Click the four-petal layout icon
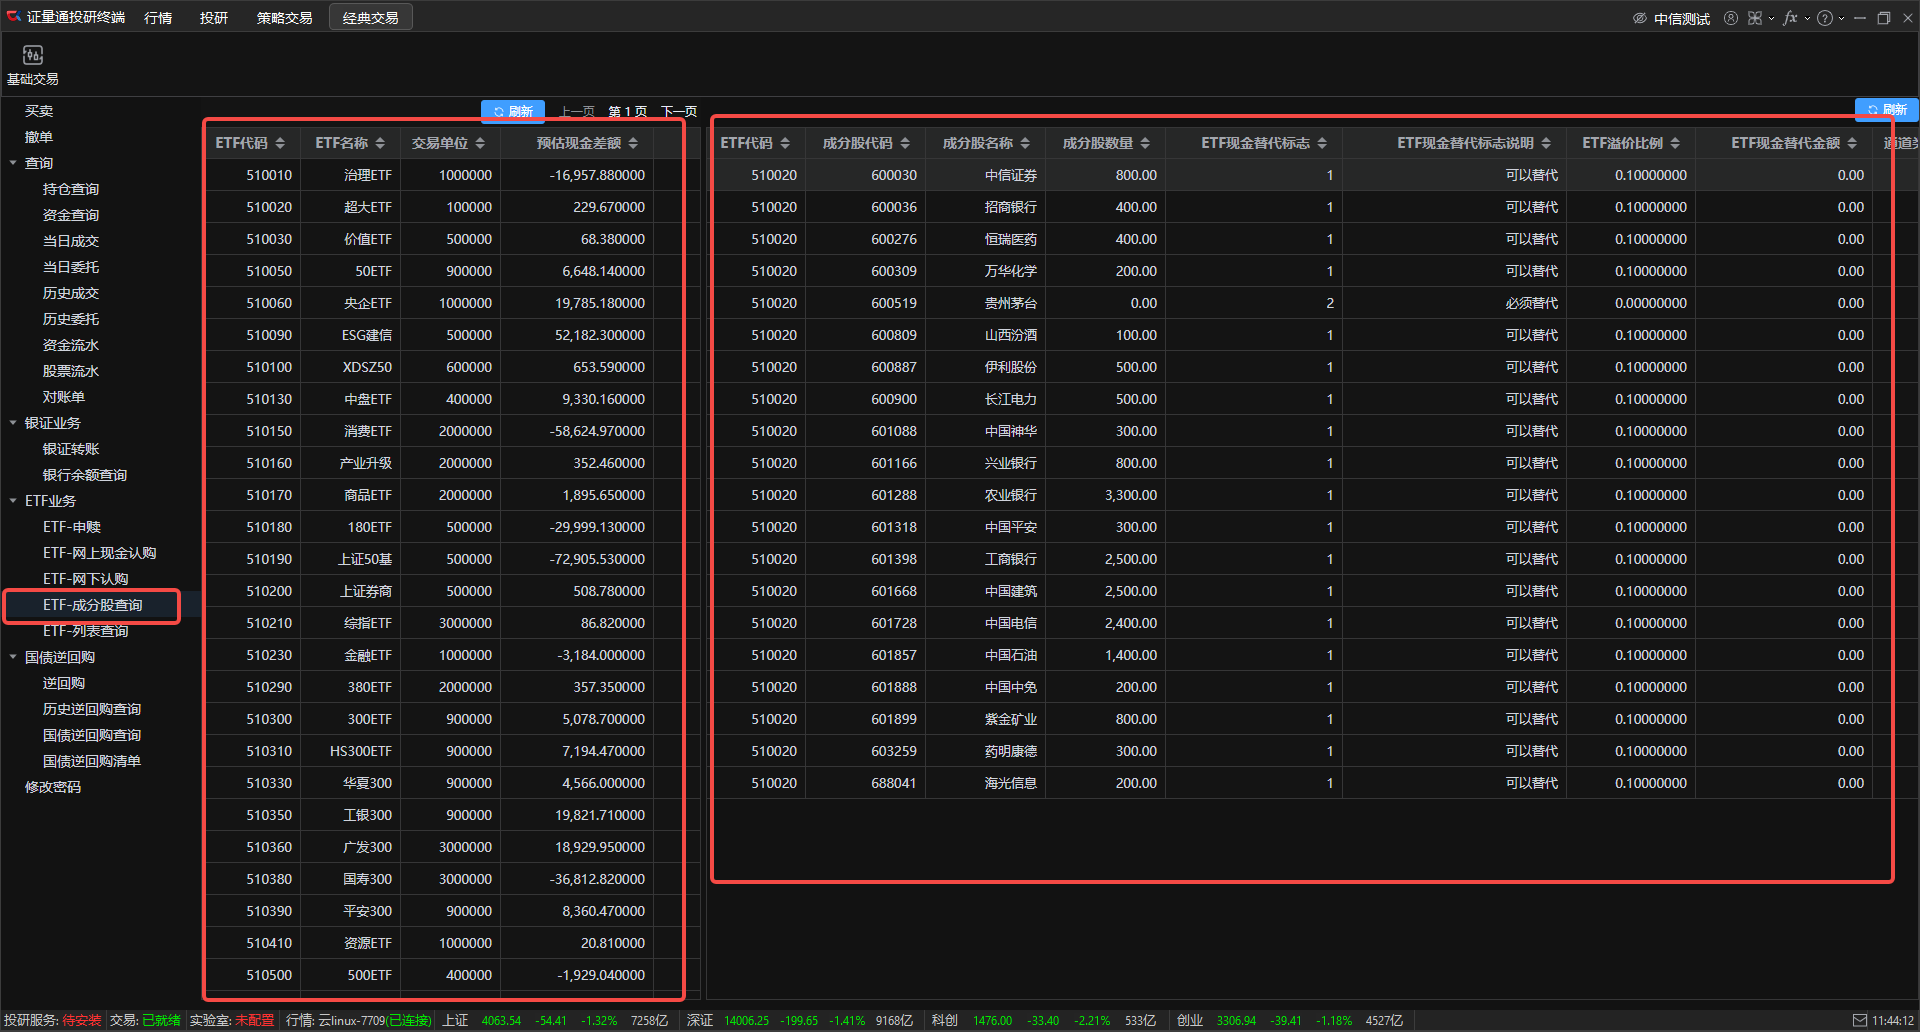 pyautogui.click(x=1755, y=18)
